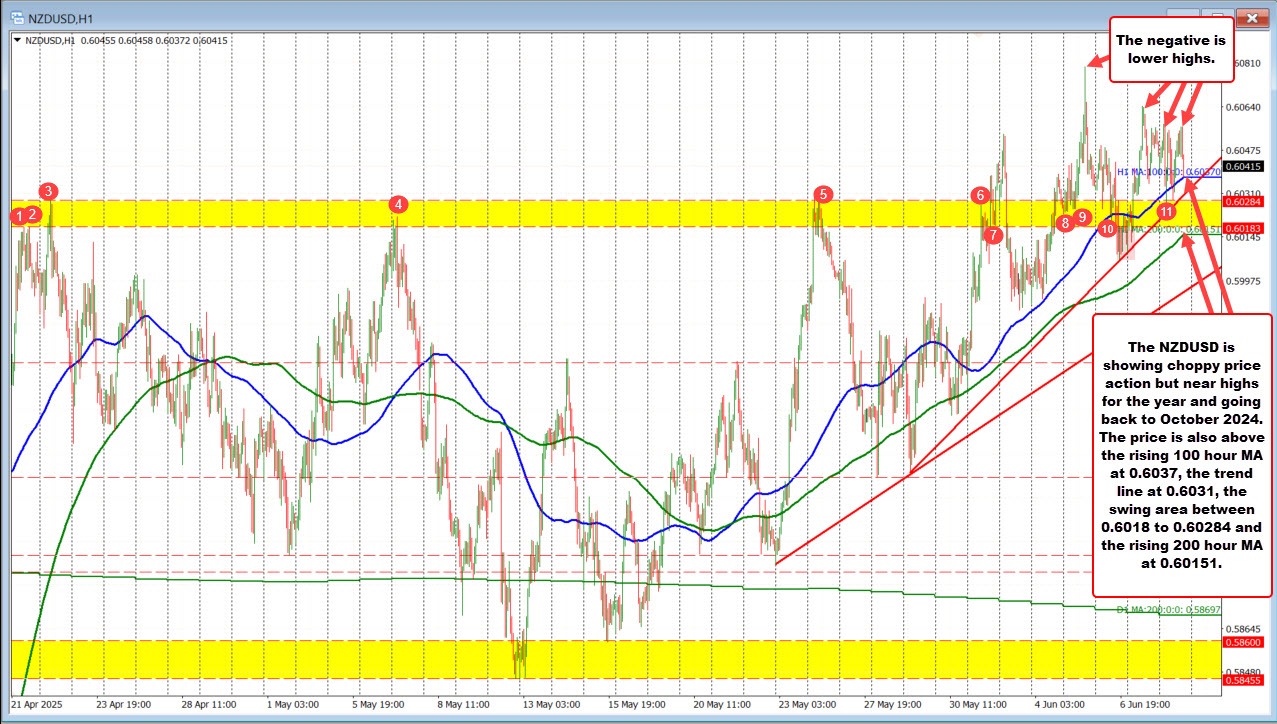Click red circle marker number 7
The image size is (1277, 724).
(993, 235)
